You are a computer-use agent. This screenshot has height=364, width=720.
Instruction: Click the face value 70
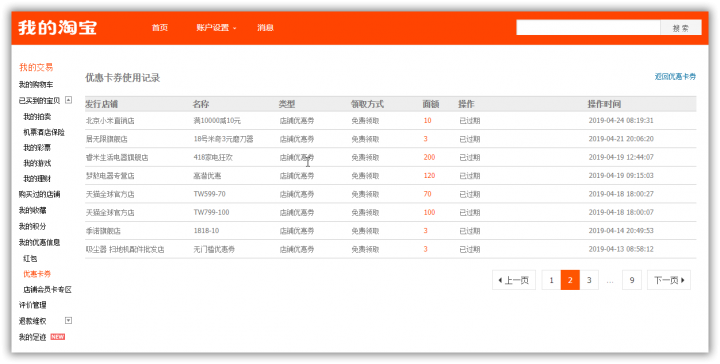[428, 194]
